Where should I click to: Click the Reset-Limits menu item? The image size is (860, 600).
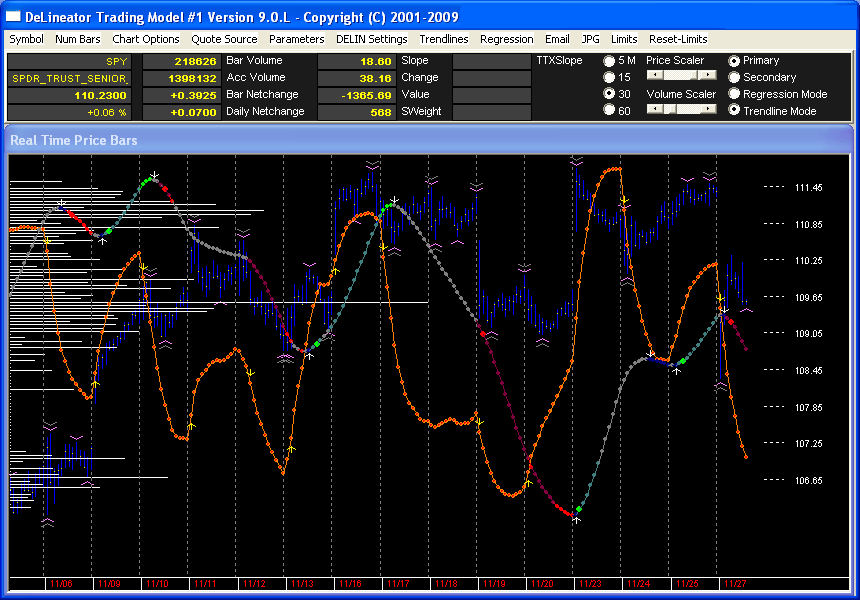(678, 39)
